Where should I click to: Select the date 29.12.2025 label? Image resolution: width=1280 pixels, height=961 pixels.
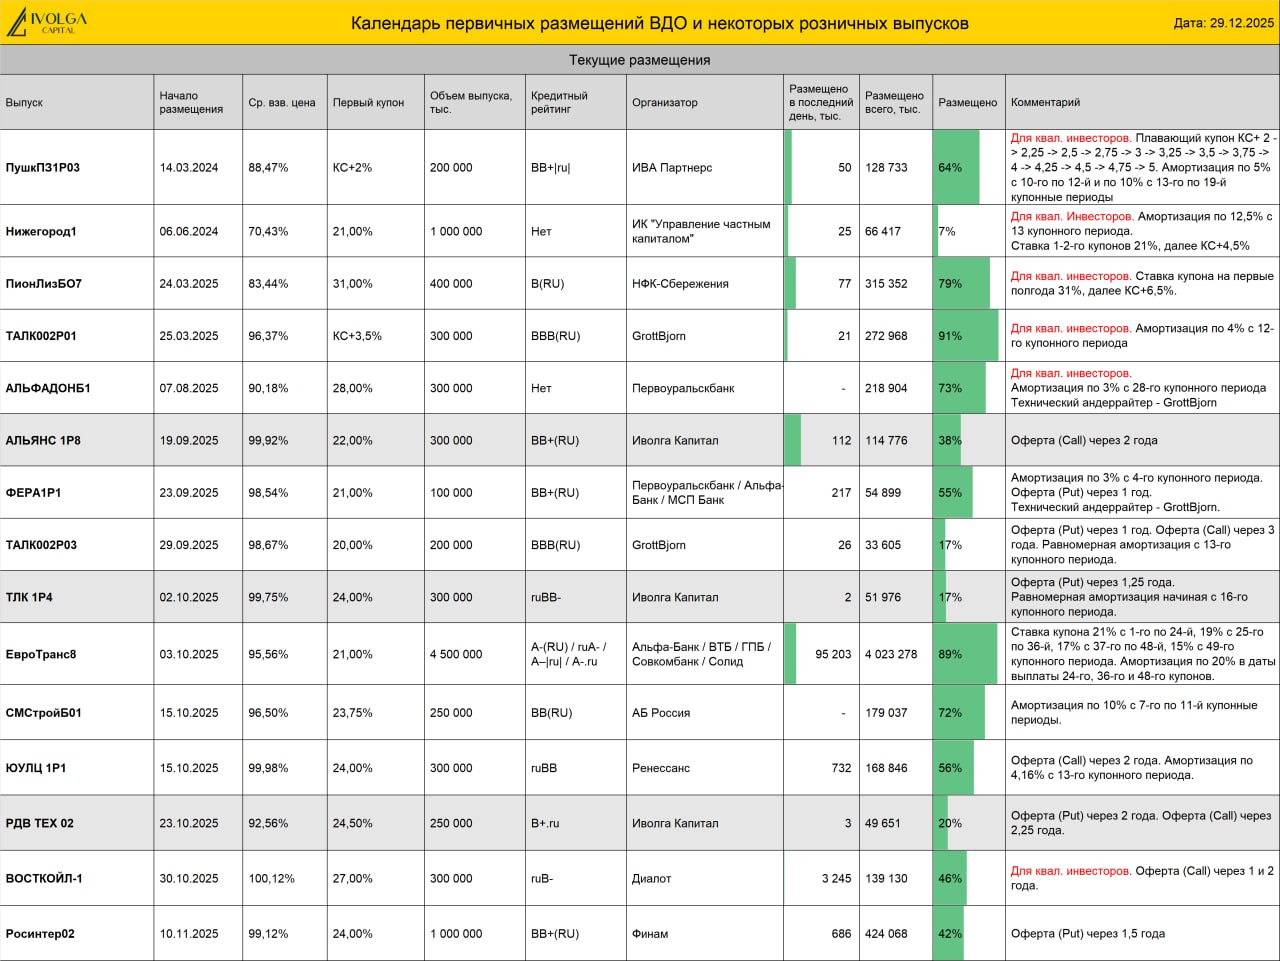click(1223, 23)
